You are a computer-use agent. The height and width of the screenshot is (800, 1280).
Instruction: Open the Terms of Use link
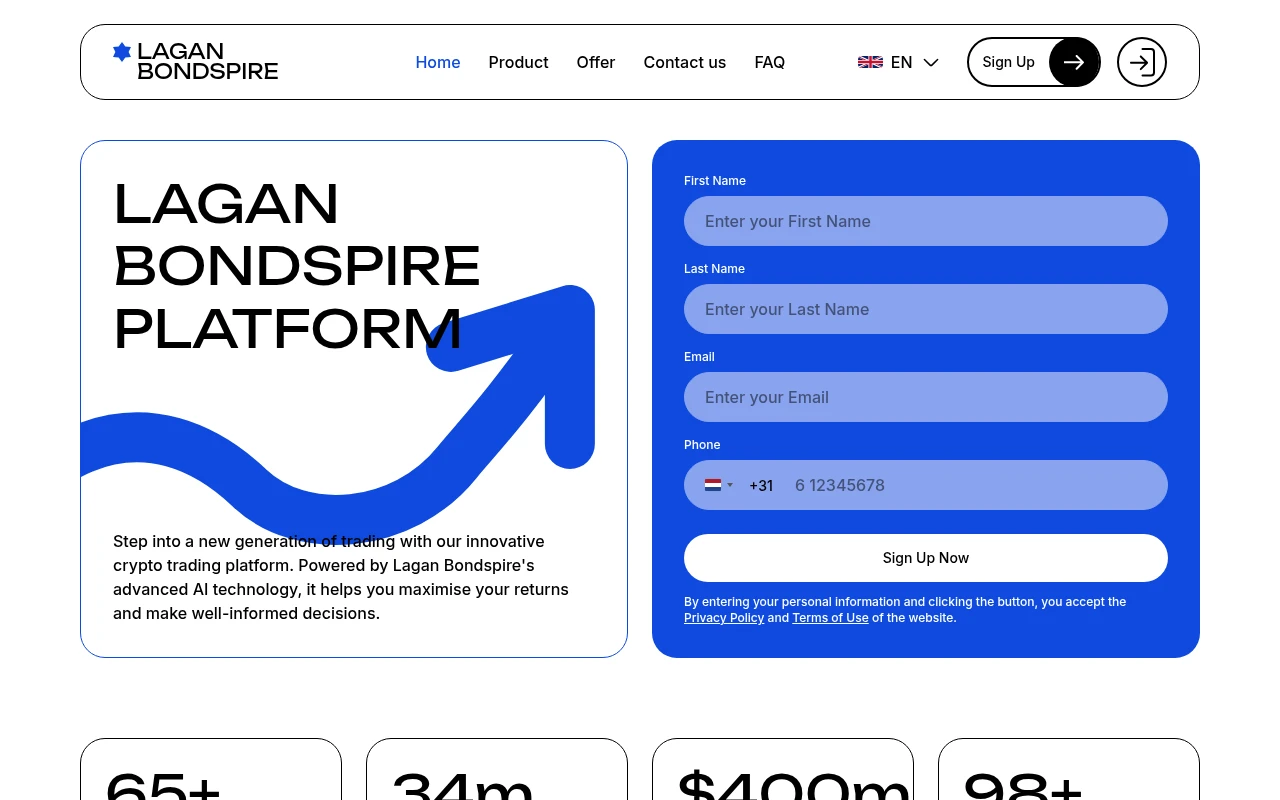(830, 617)
